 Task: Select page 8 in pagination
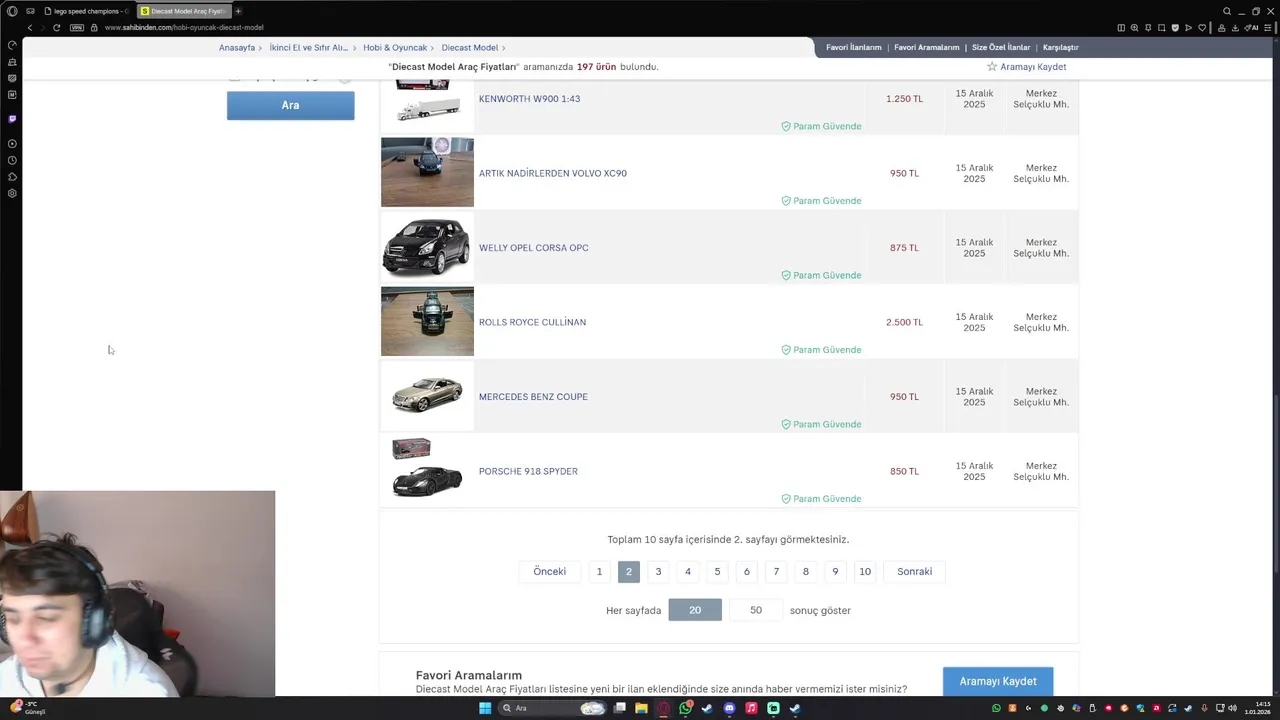pyautogui.click(x=805, y=571)
